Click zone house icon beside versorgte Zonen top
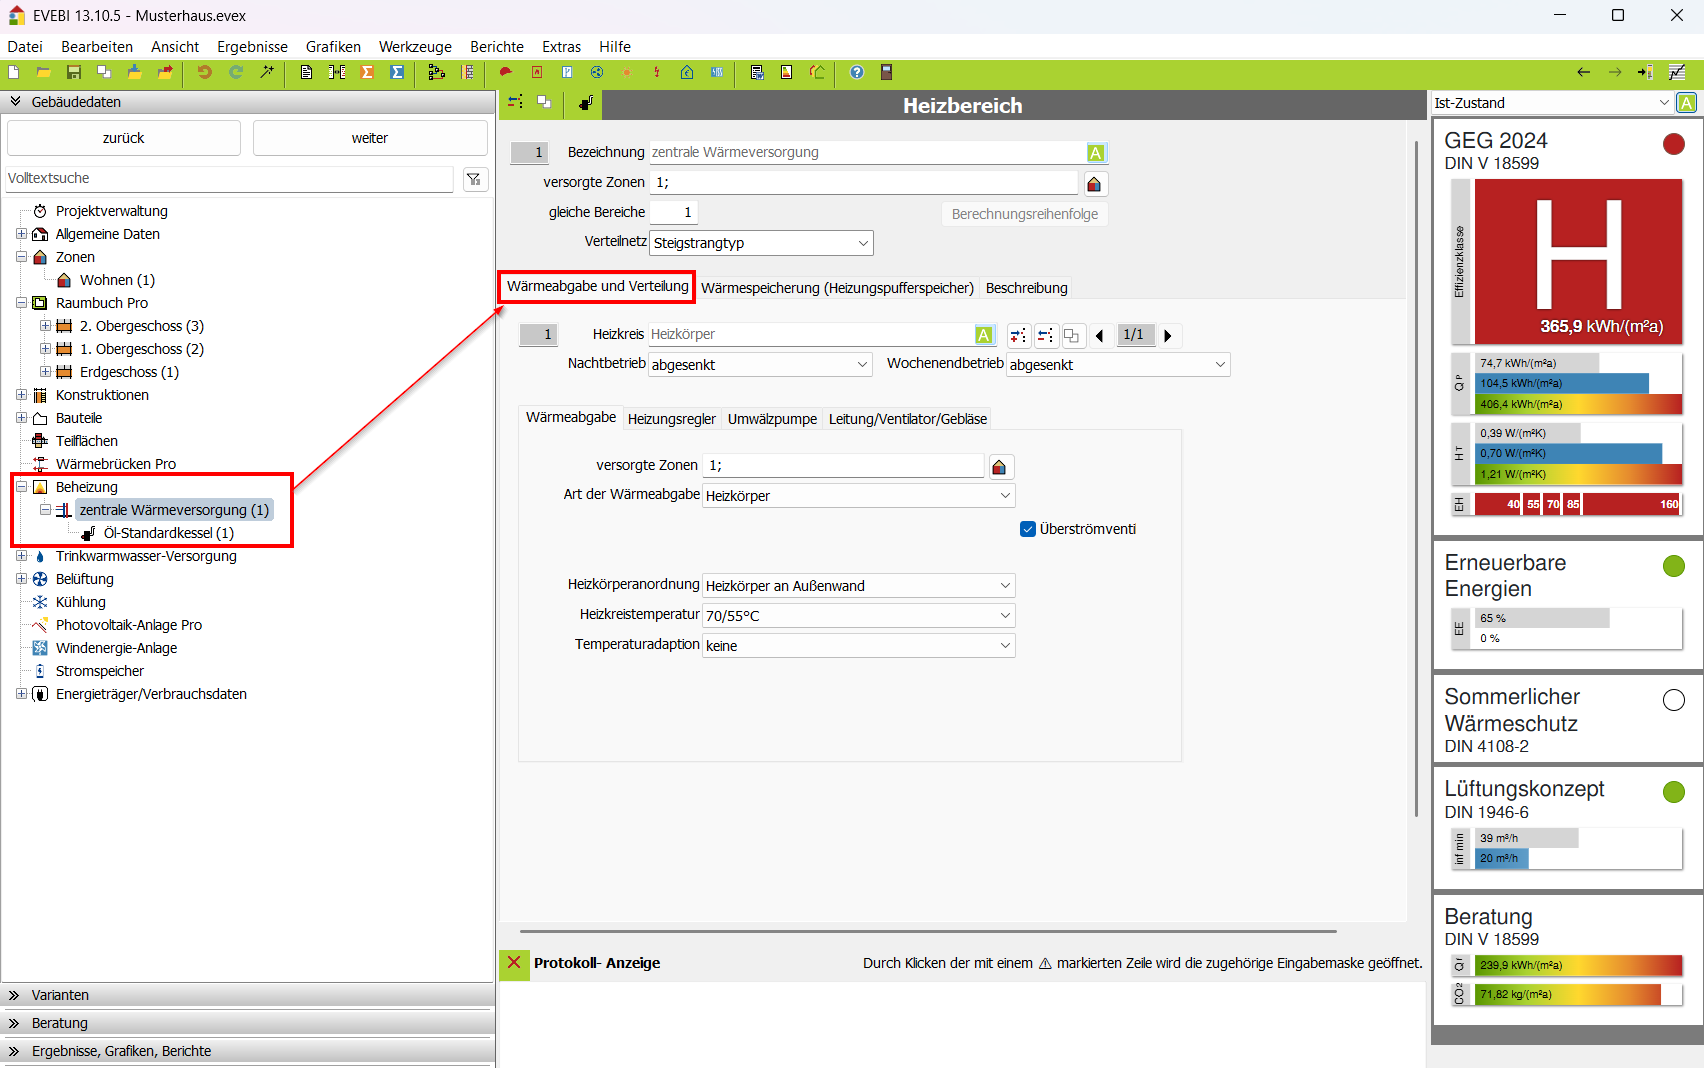 [1094, 184]
